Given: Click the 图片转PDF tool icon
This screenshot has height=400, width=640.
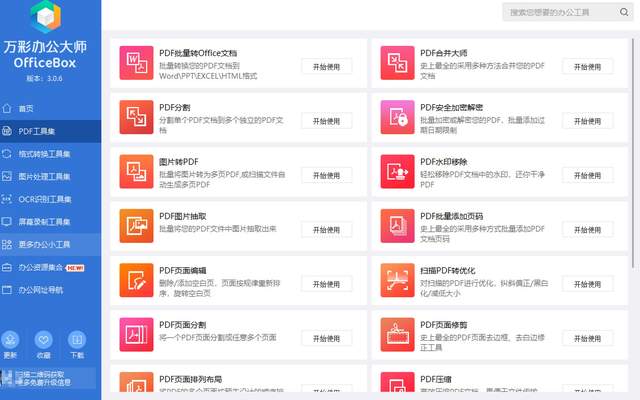Looking at the screenshot, I should tap(136, 171).
